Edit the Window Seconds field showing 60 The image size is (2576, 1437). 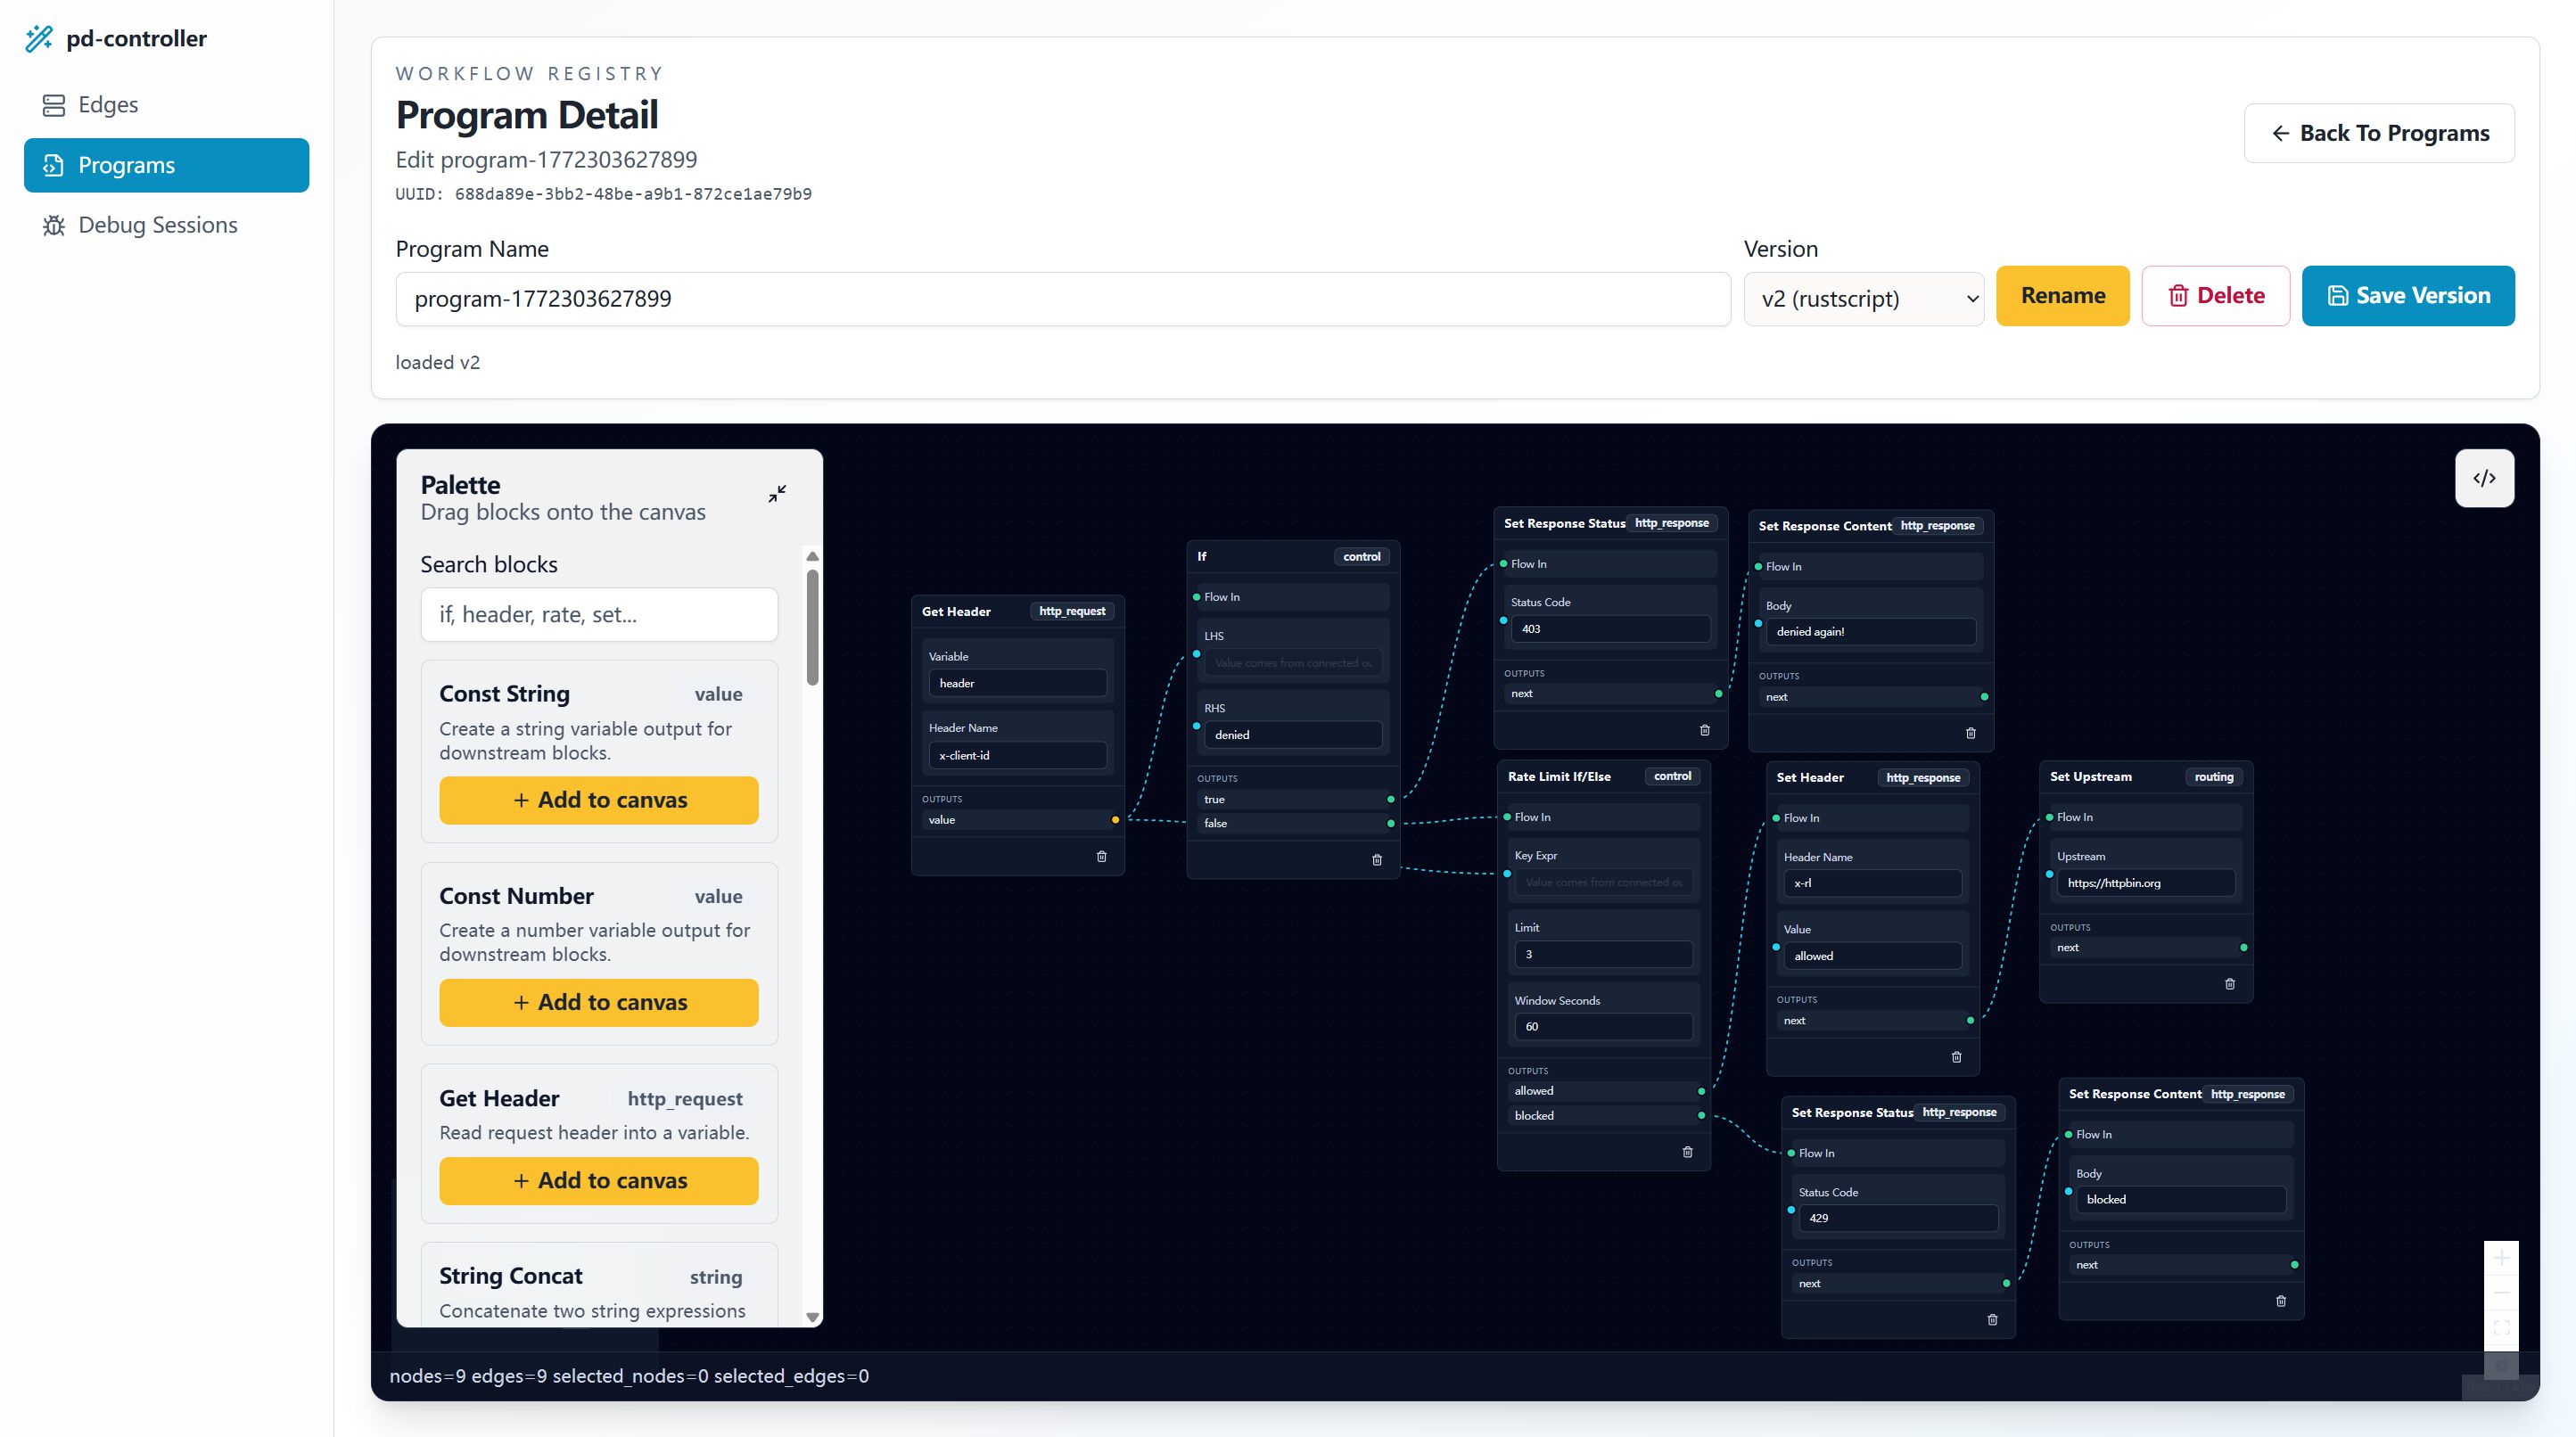[x=1603, y=1027]
